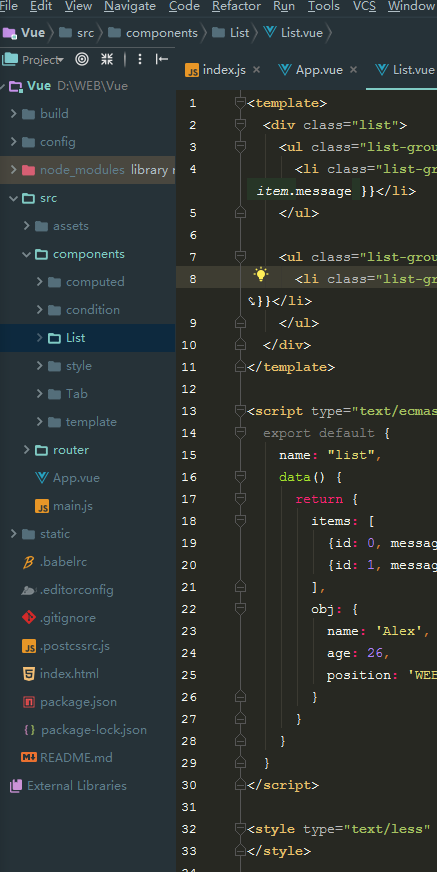Fold the obj object at line 22
Image resolution: width=437 pixels, height=872 pixels.
click(x=240, y=609)
